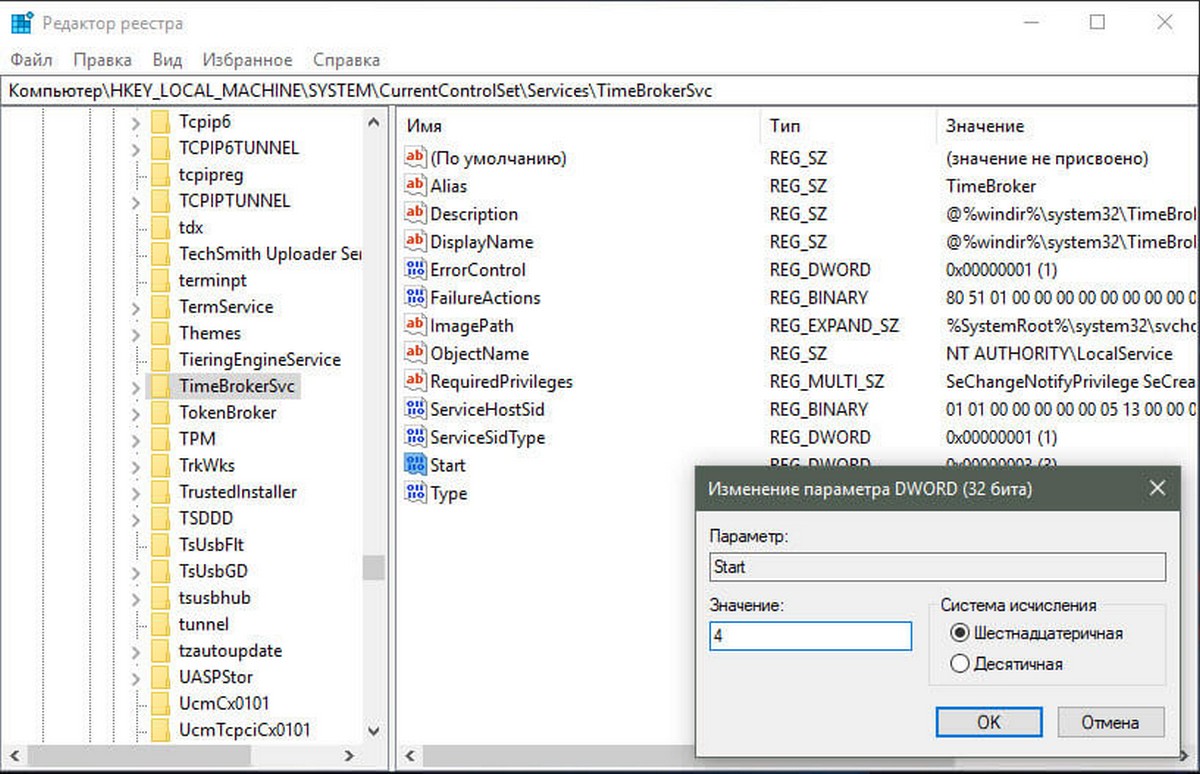The width and height of the screenshot is (1200, 774).
Task: Click the Значение column header
Action: coord(1068,126)
